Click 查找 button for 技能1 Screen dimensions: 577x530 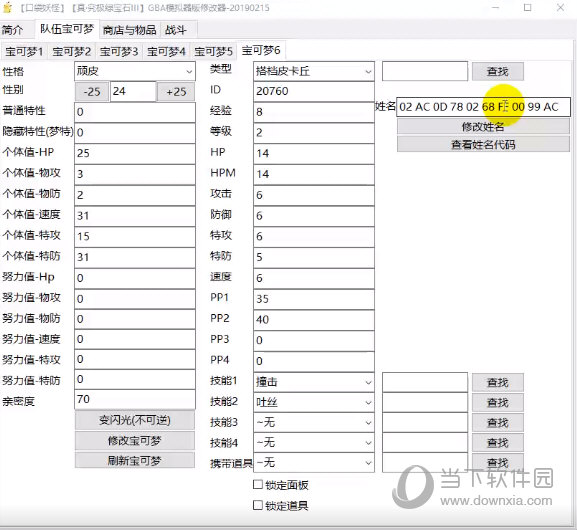pos(498,383)
